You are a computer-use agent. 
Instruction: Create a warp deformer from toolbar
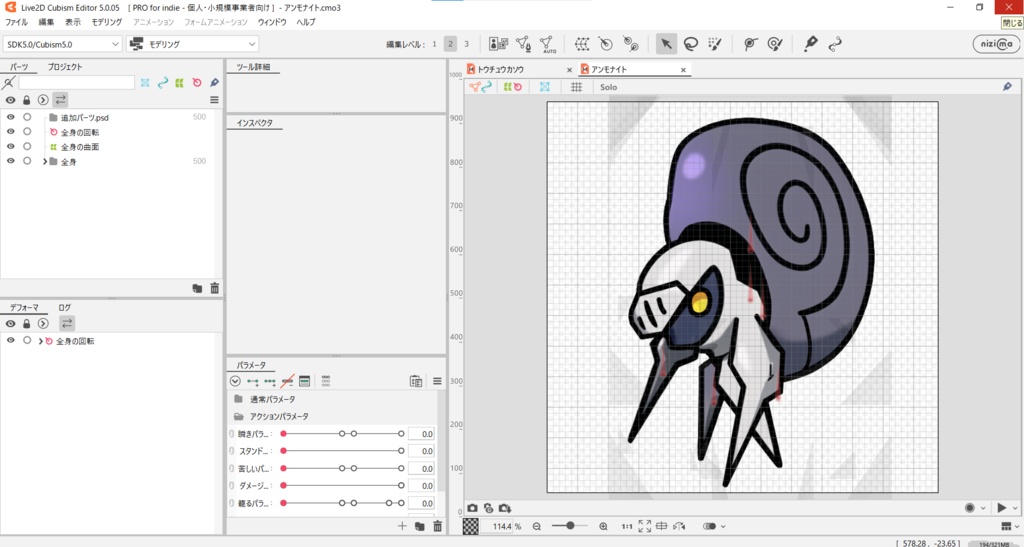coord(582,44)
